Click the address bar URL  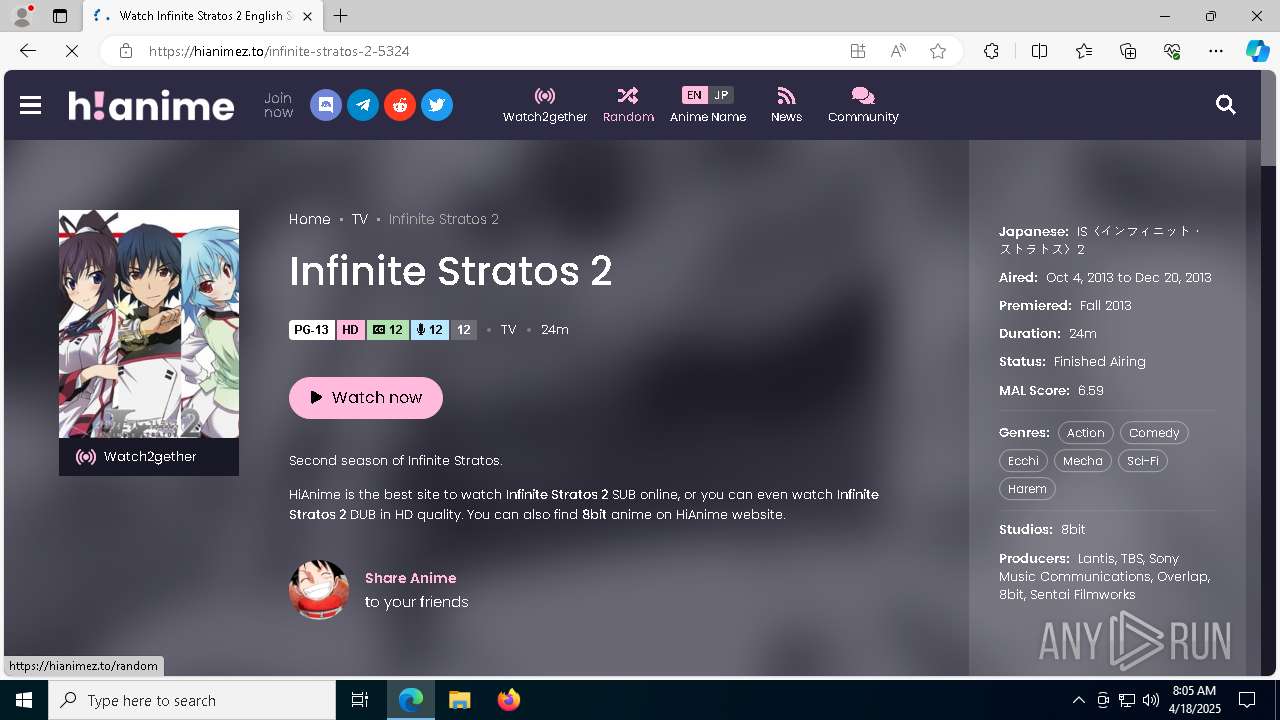279,51
